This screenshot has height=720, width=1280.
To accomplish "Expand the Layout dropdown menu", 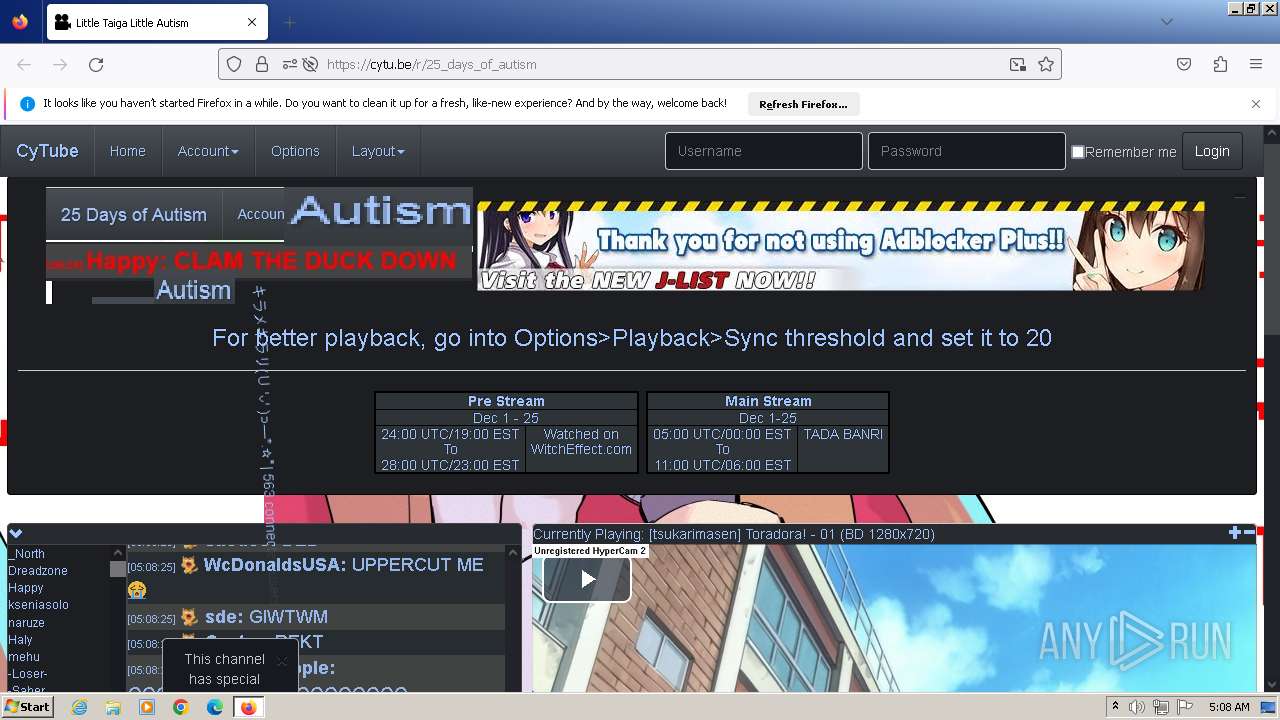I will click(378, 151).
